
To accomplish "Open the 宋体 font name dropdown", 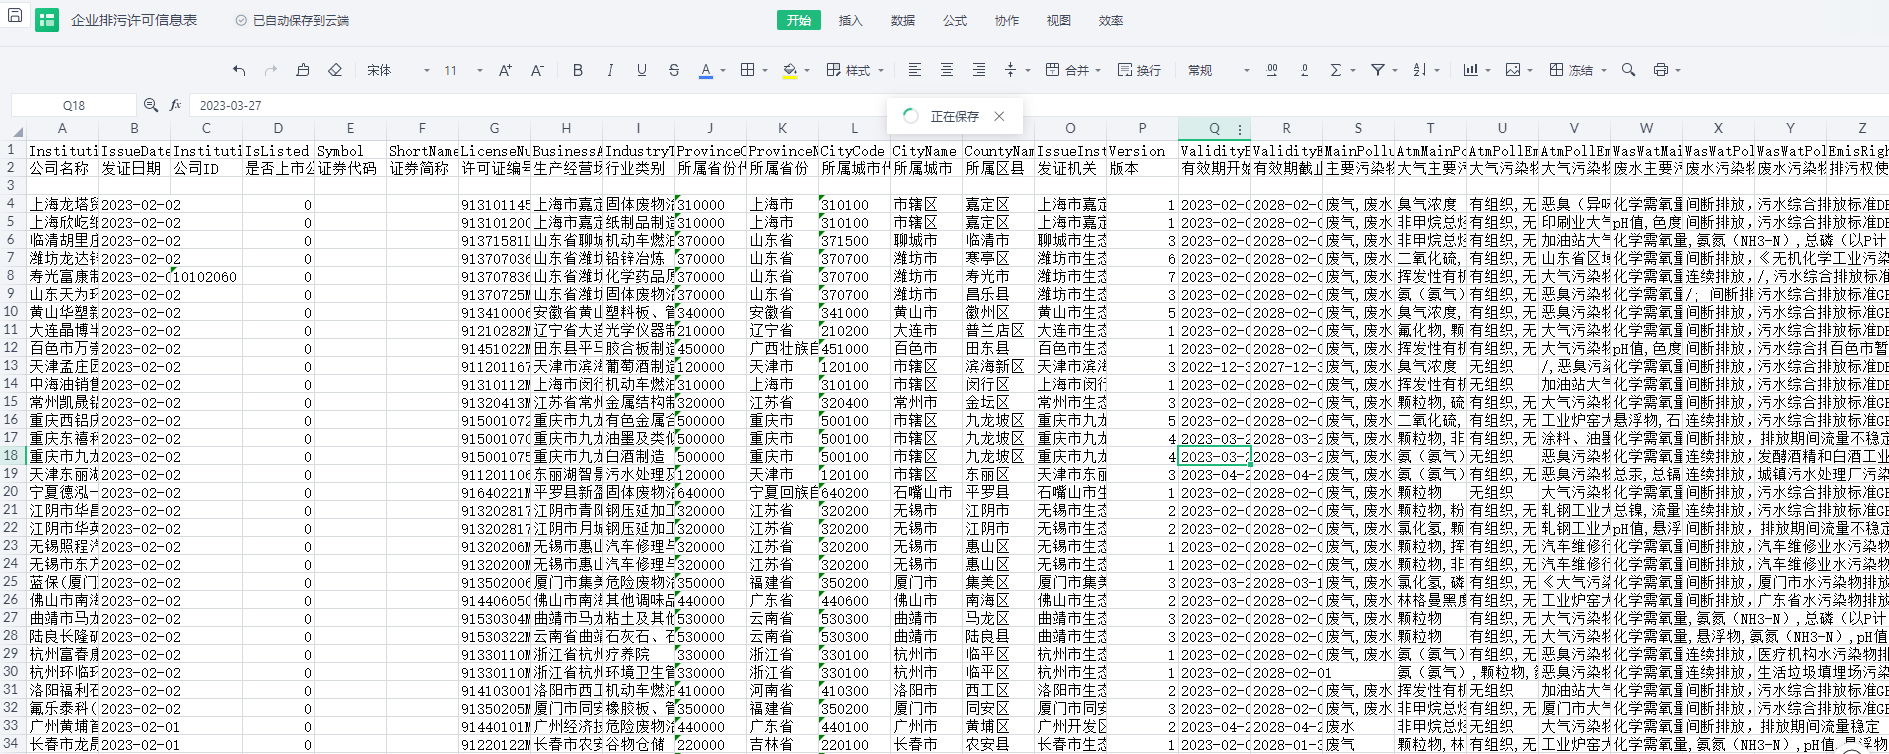I will (398, 70).
